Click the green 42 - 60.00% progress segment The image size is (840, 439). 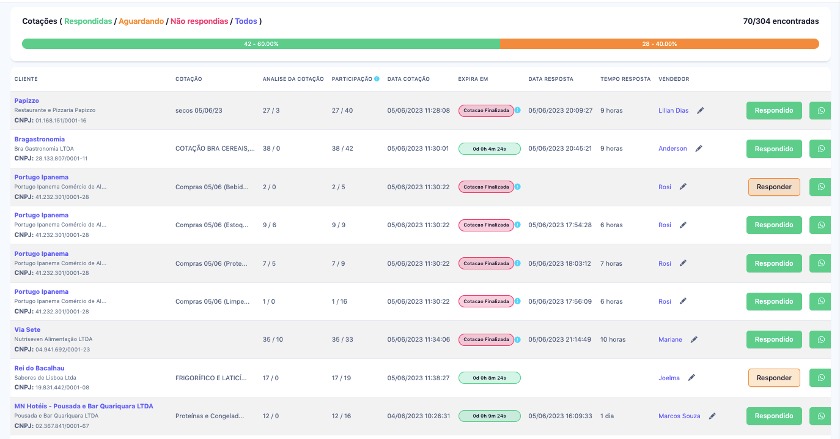pos(260,45)
